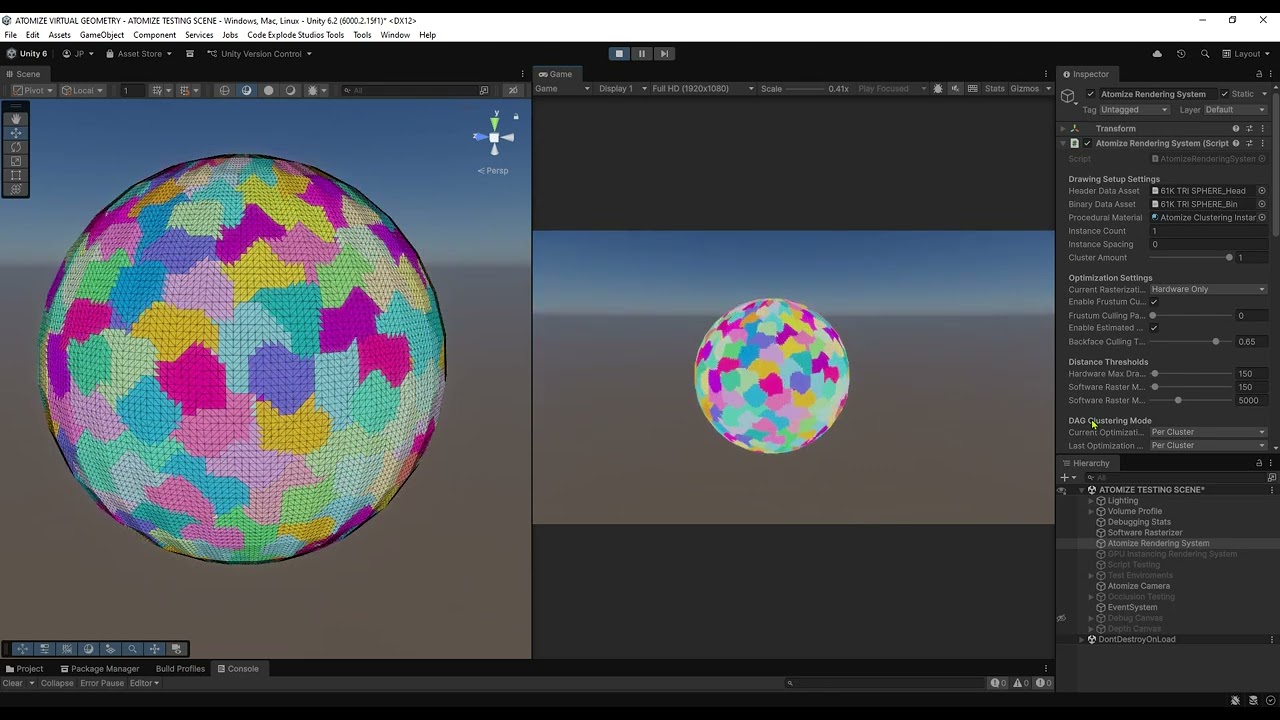Pick Header Data Asset object selector

point(1262,191)
